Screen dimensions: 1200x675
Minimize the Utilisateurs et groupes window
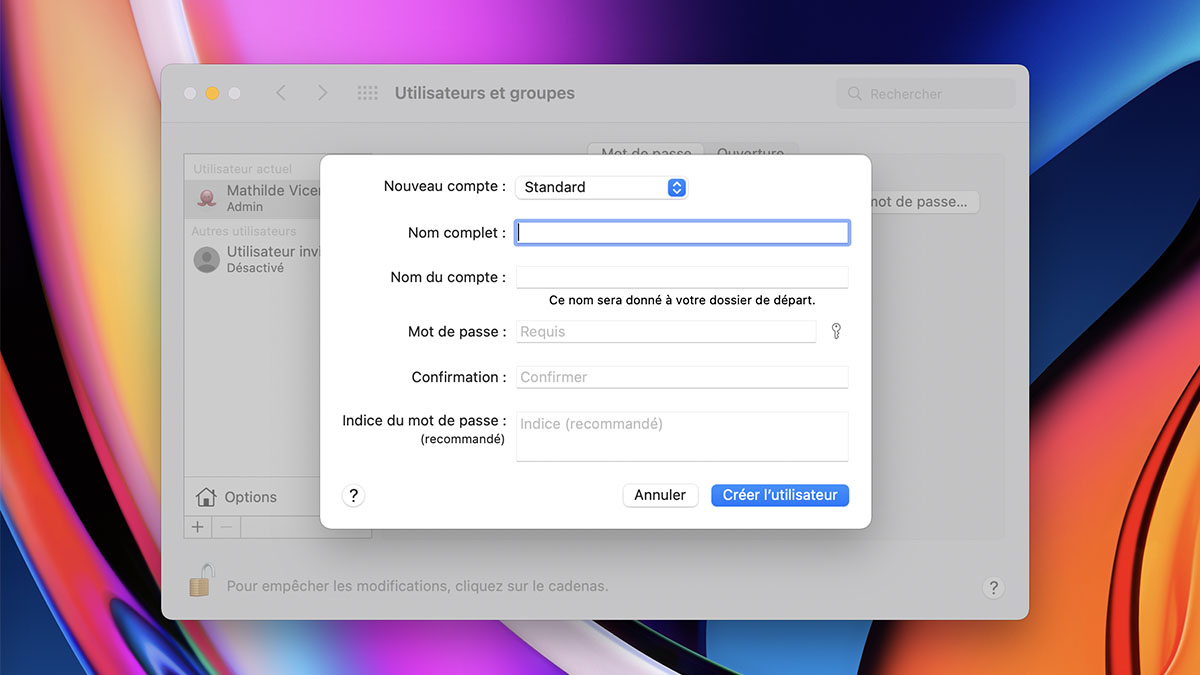coord(212,93)
